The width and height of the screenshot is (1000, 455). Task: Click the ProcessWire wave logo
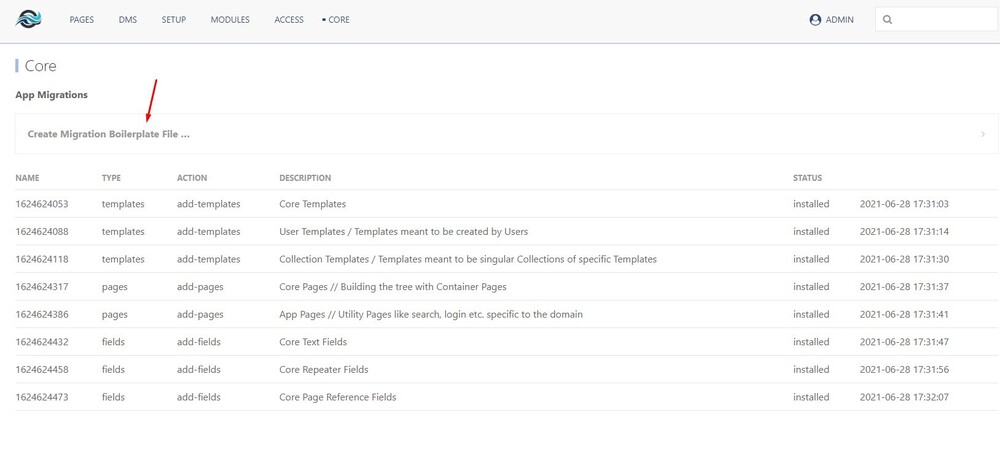[x=28, y=19]
